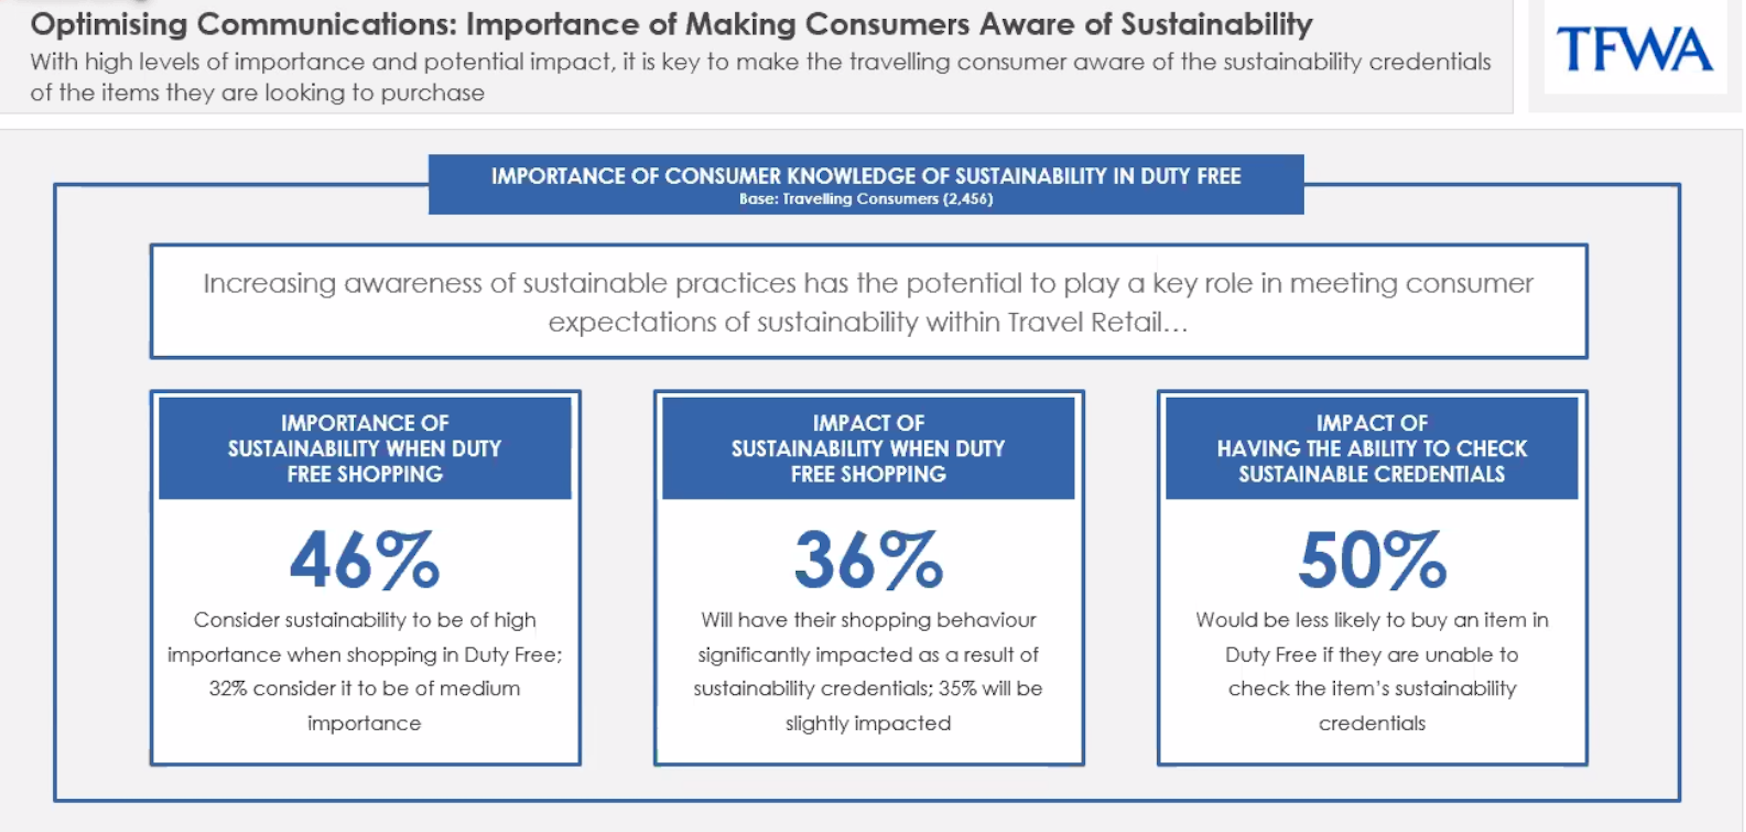The width and height of the screenshot is (1746, 832).
Task: Click the 'Importance of Consumer Knowledge' blue banner
Action: coord(865,184)
